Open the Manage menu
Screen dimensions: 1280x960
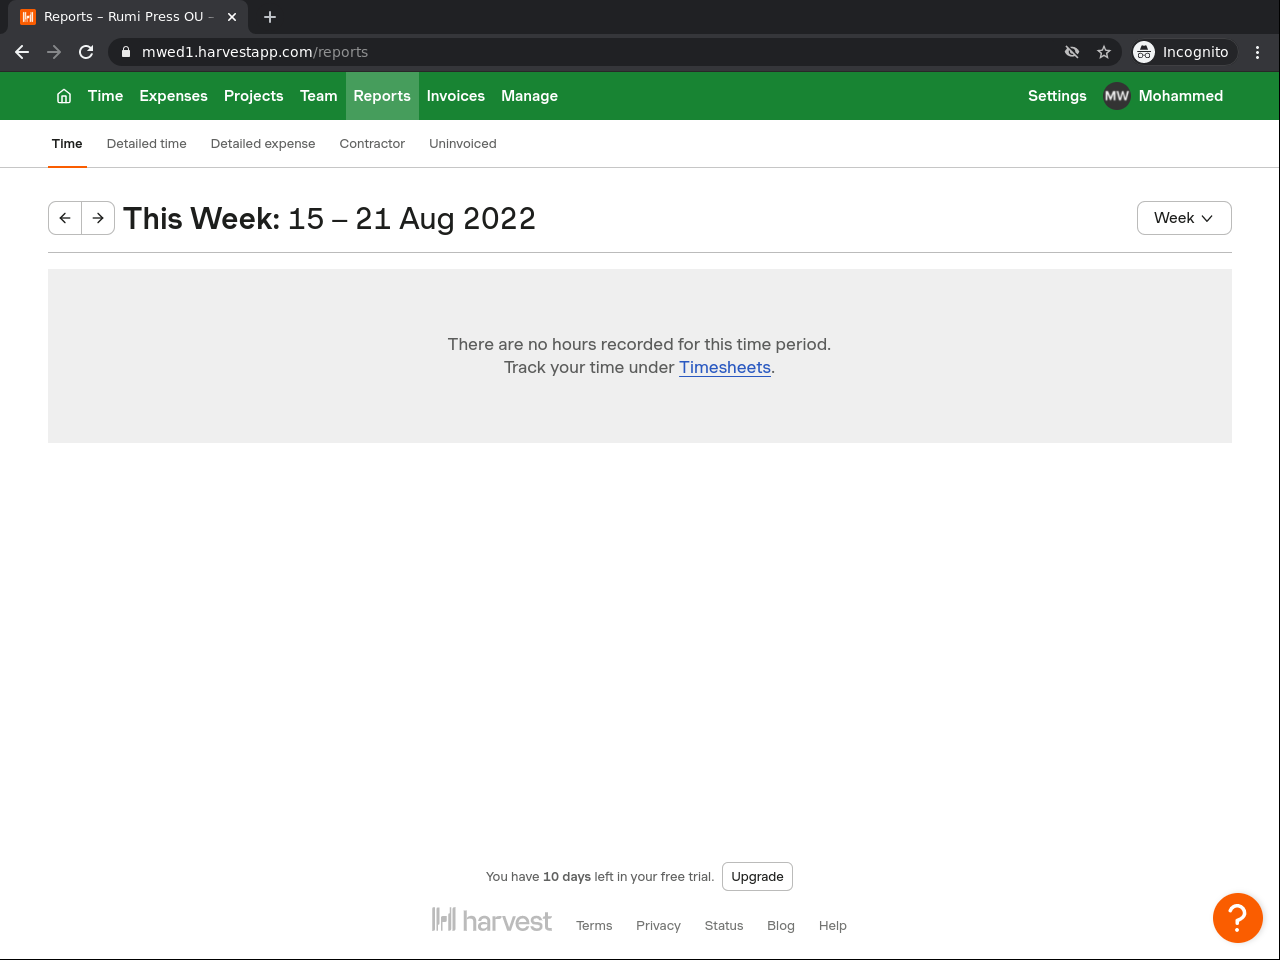point(530,96)
